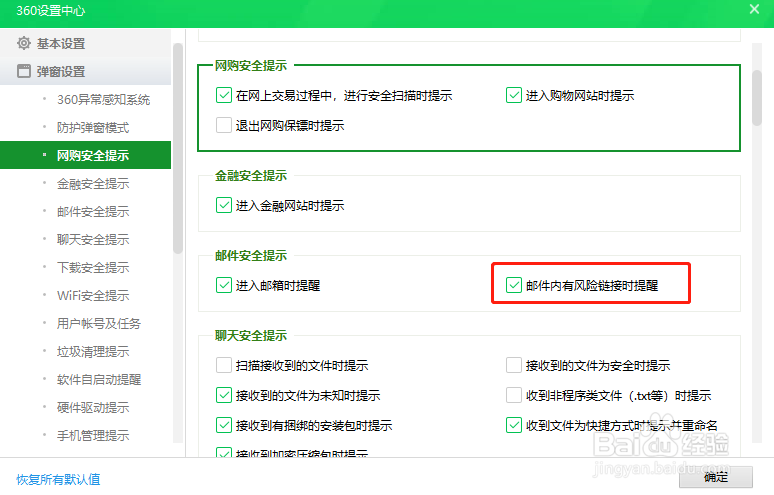Uncheck 收到文件为快捷方式时提示并重命名 checkbox
Viewport: 774px width, 495px height.
click(x=514, y=425)
